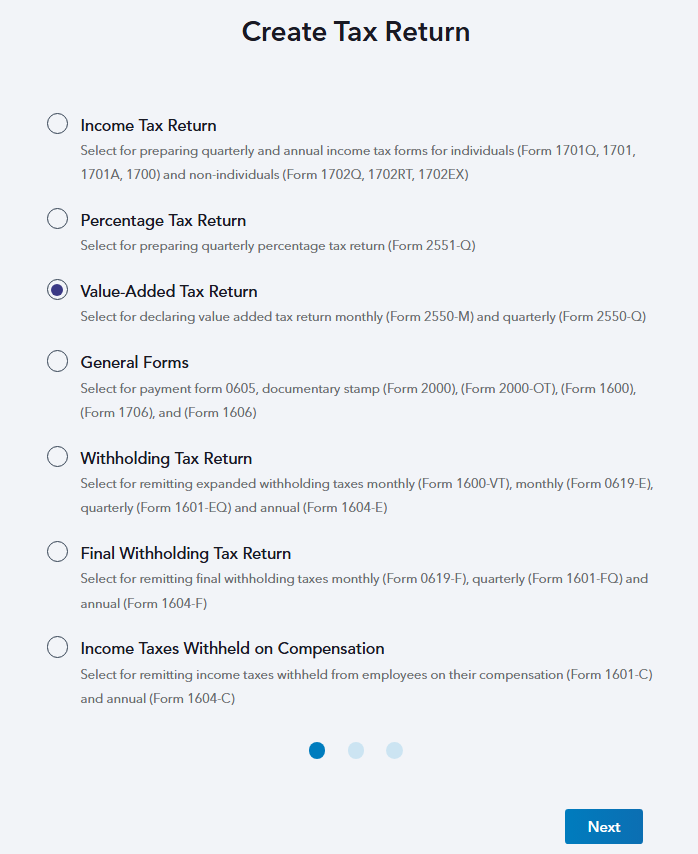This screenshot has width=698, height=854.
Task: Click the Income Tax Return label text
Action: 149,126
